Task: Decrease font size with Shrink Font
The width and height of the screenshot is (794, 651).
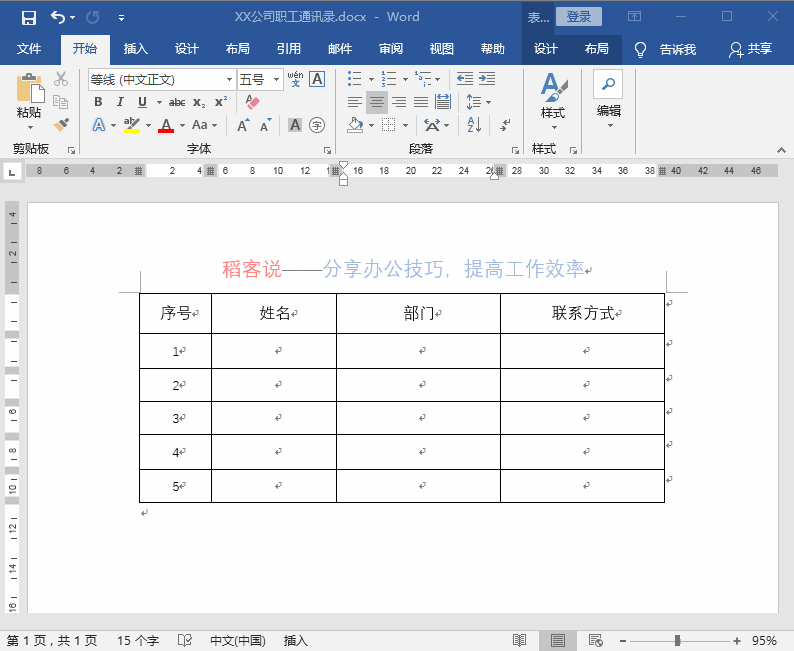Action: click(x=265, y=125)
